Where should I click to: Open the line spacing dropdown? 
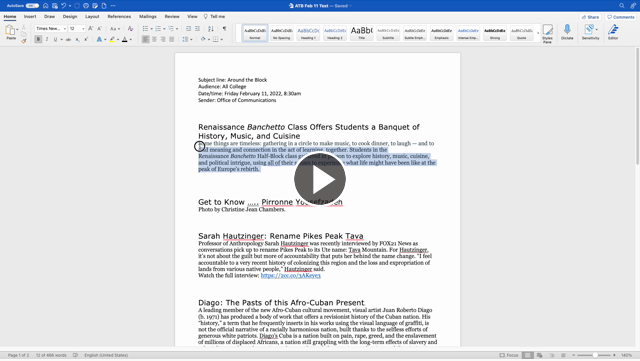click(187, 40)
